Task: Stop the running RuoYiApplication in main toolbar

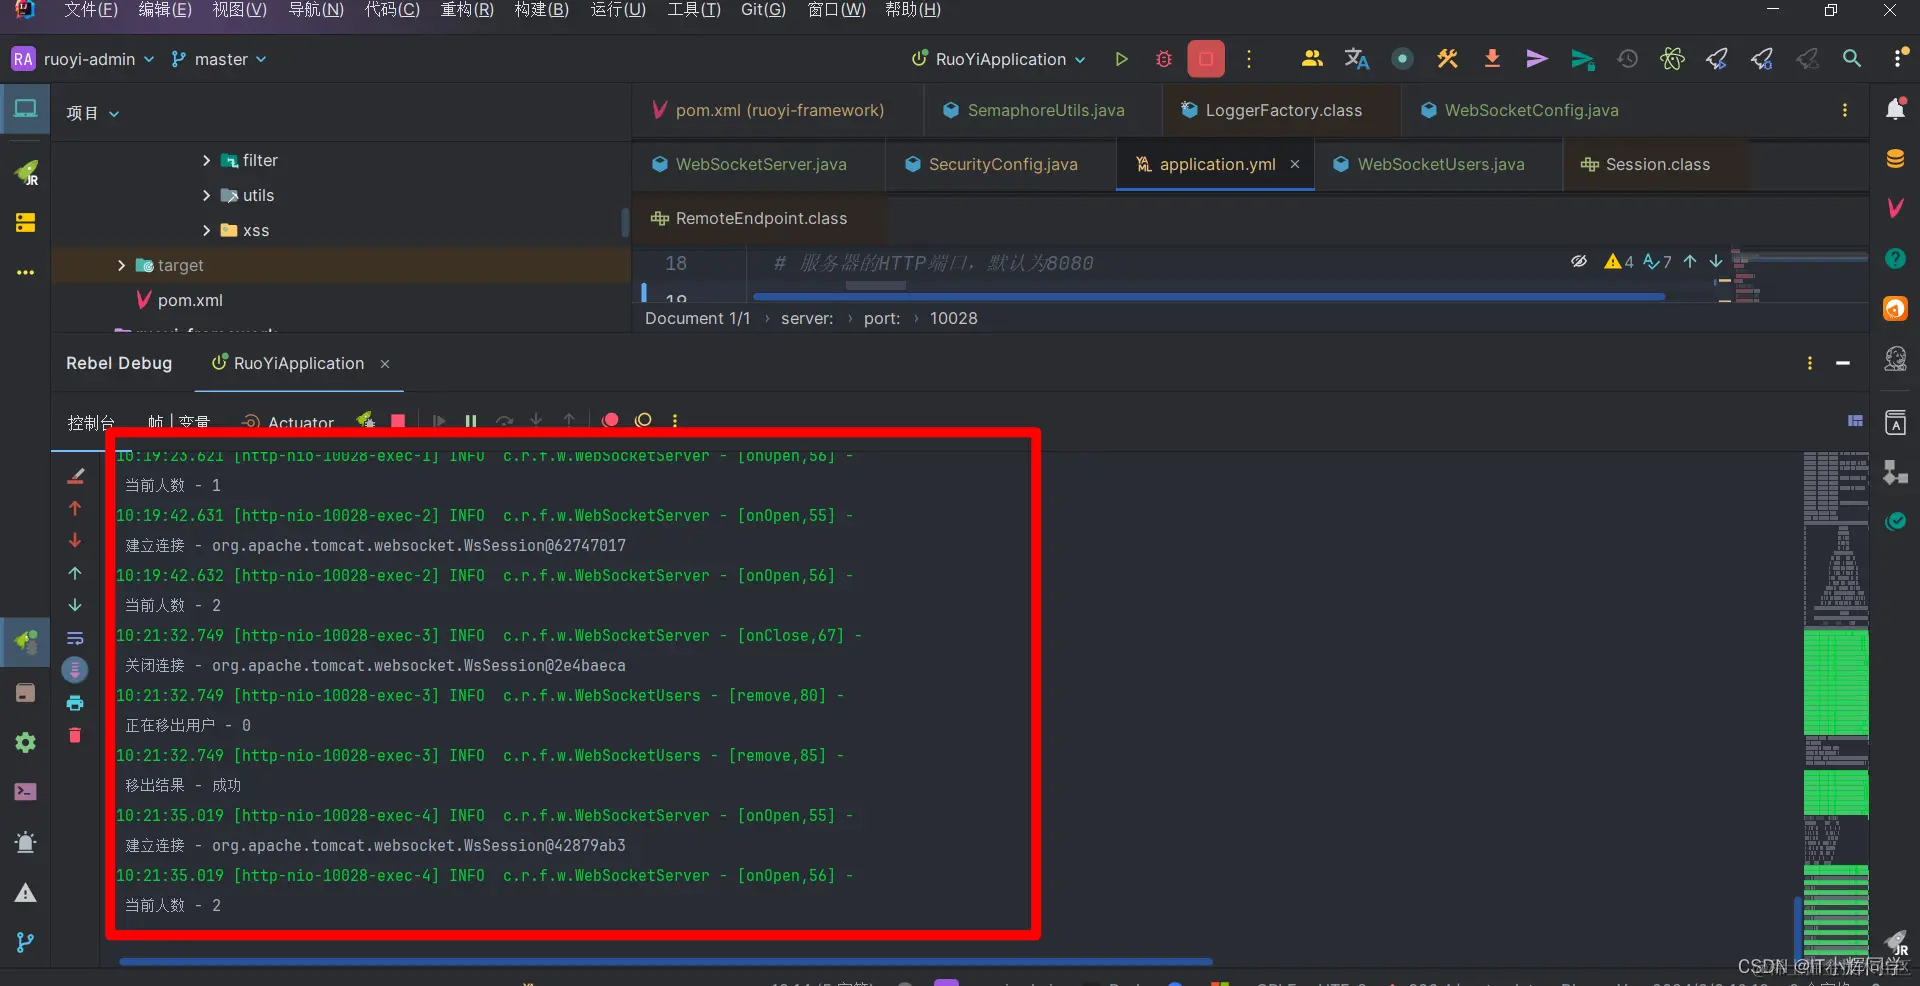Action: (x=1206, y=59)
